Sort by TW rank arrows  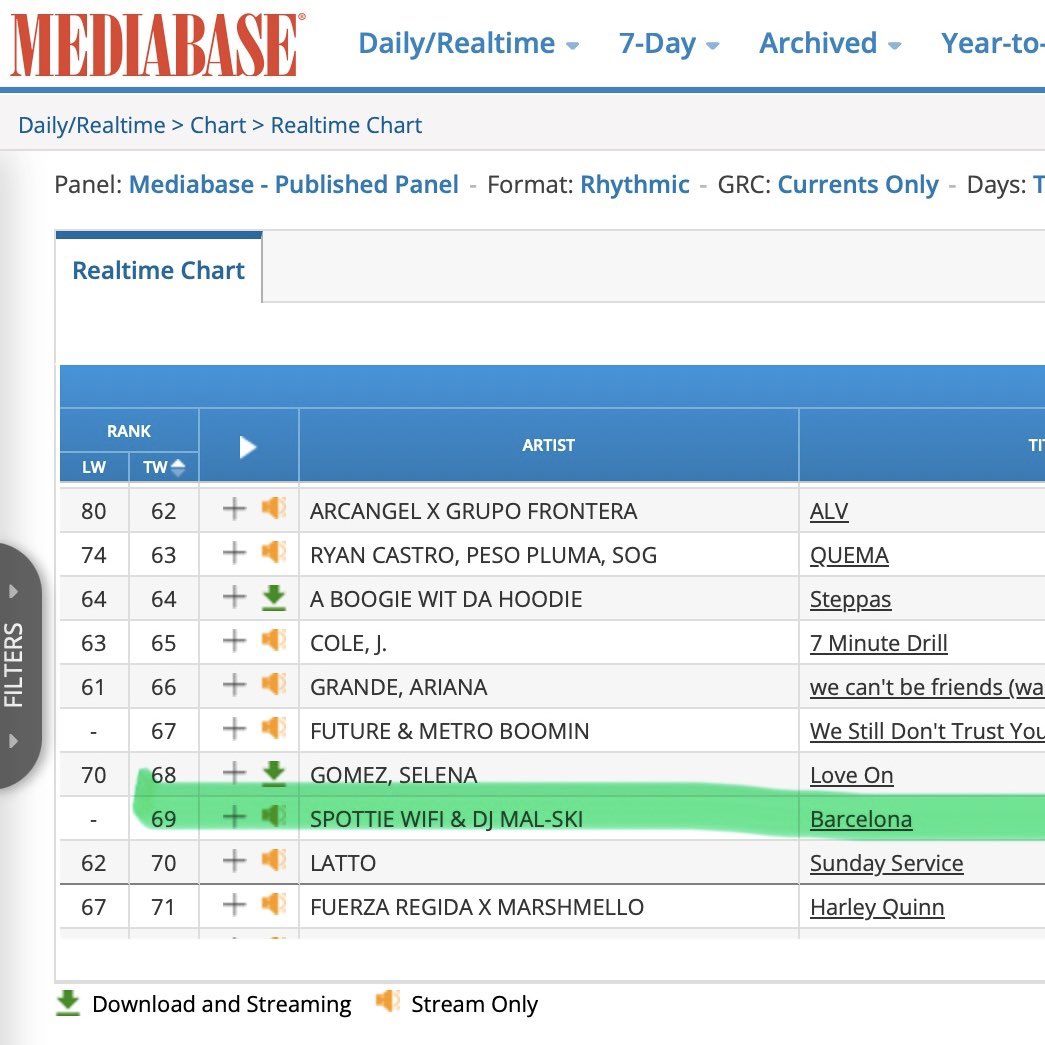(178, 467)
